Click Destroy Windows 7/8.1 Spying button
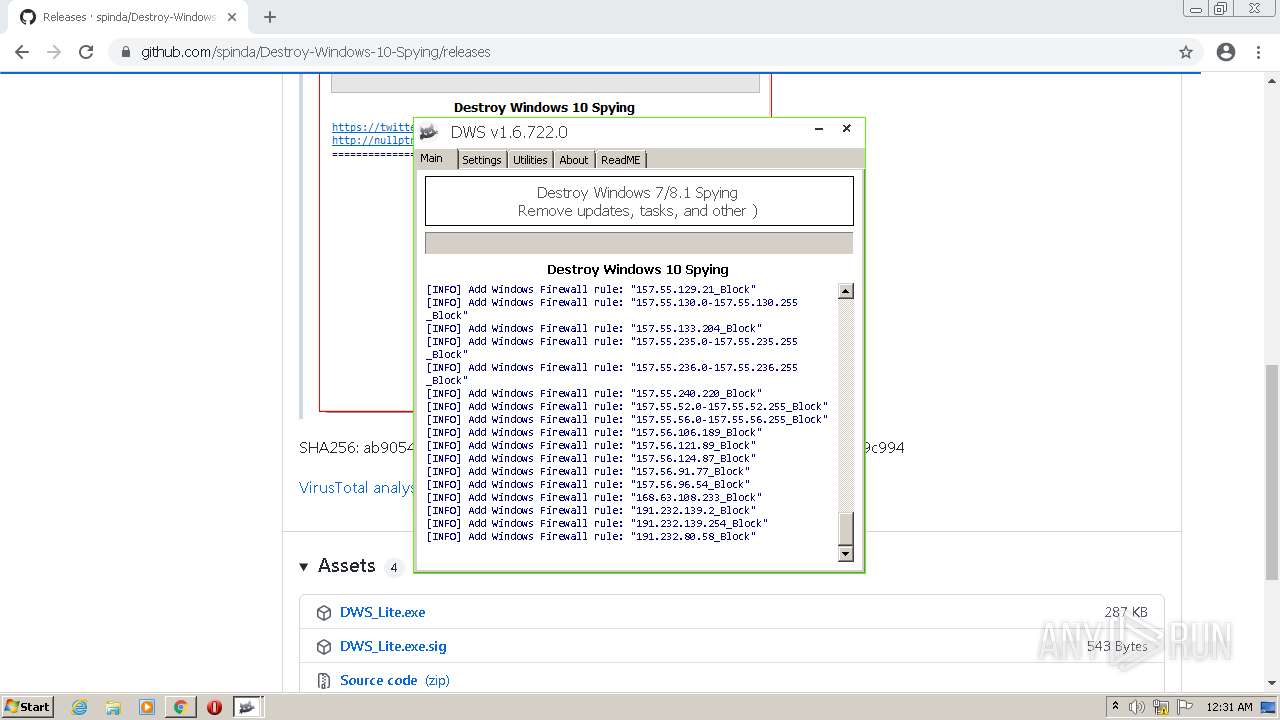This screenshot has height=720, width=1280. [x=639, y=201]
